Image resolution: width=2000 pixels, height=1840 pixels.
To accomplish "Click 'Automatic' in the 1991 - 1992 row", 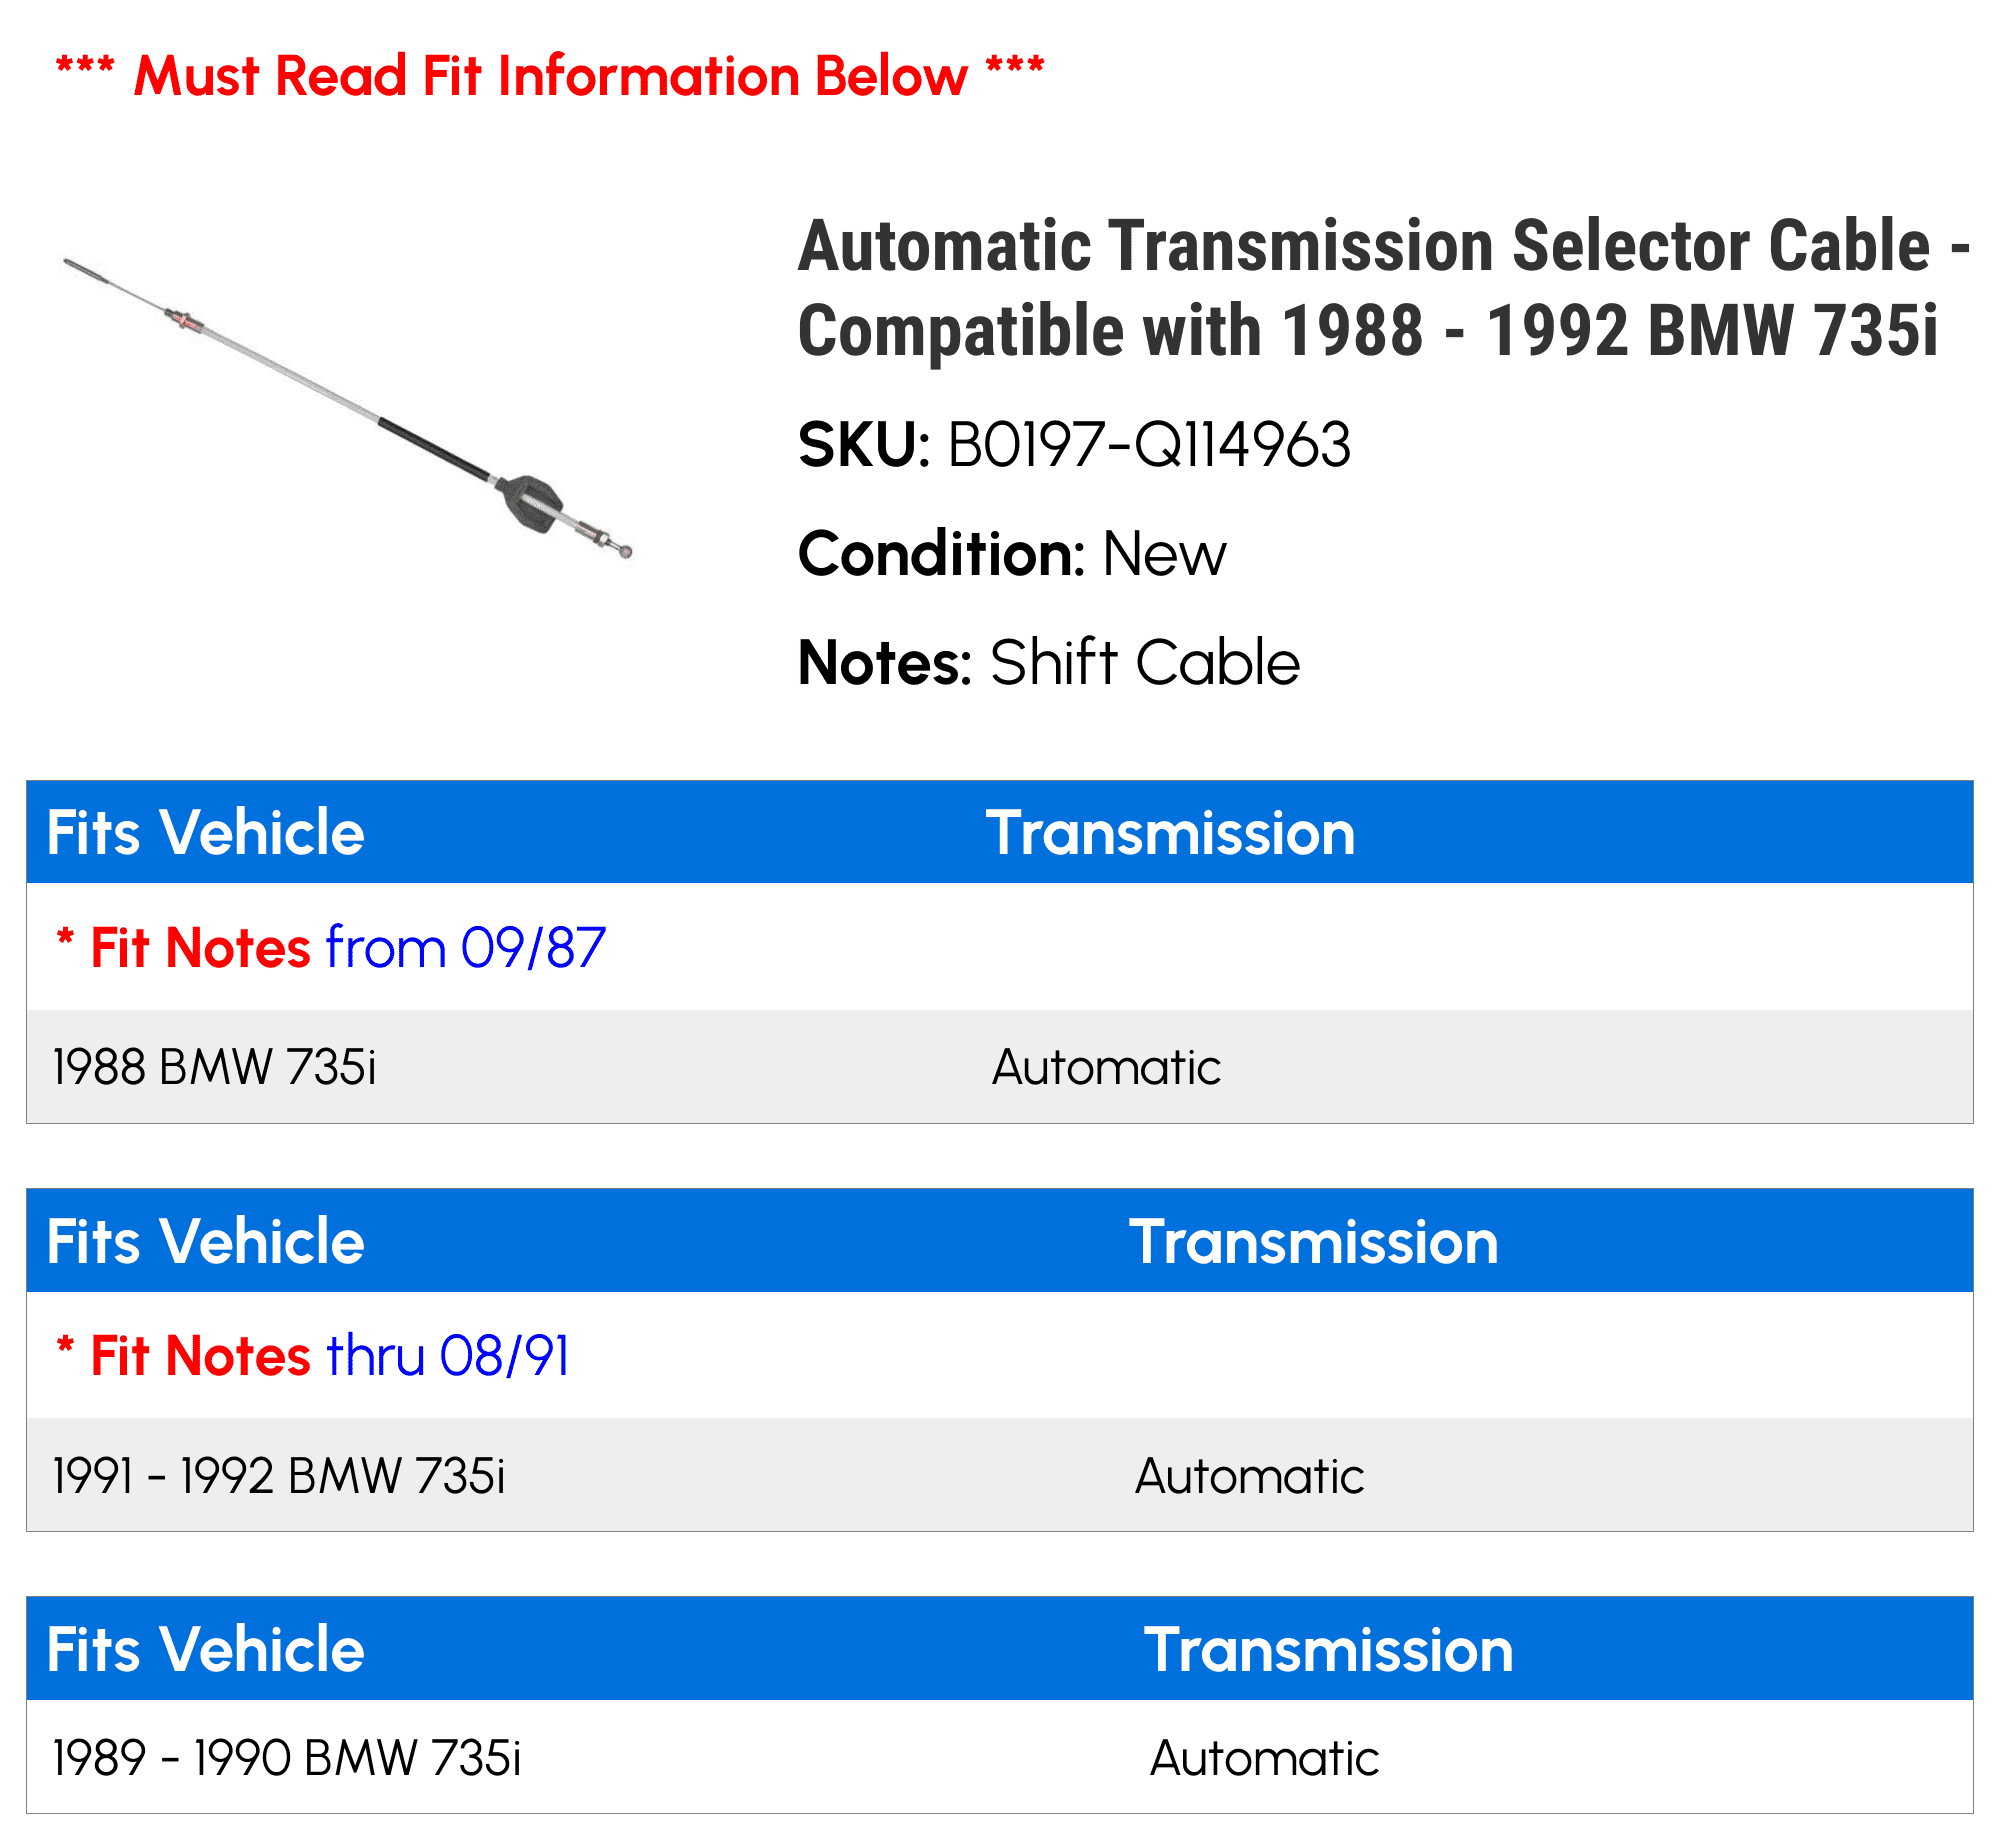I will [1249, 1476].
